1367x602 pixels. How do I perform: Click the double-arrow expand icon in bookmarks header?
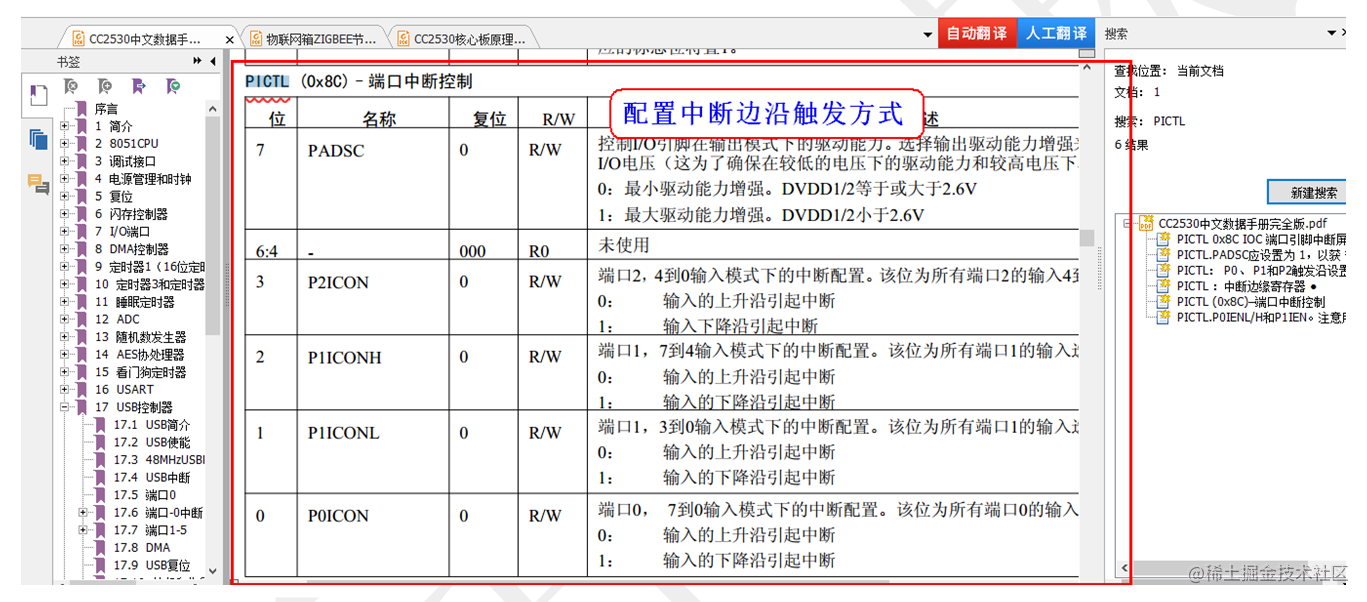click(x=199, y=62)
